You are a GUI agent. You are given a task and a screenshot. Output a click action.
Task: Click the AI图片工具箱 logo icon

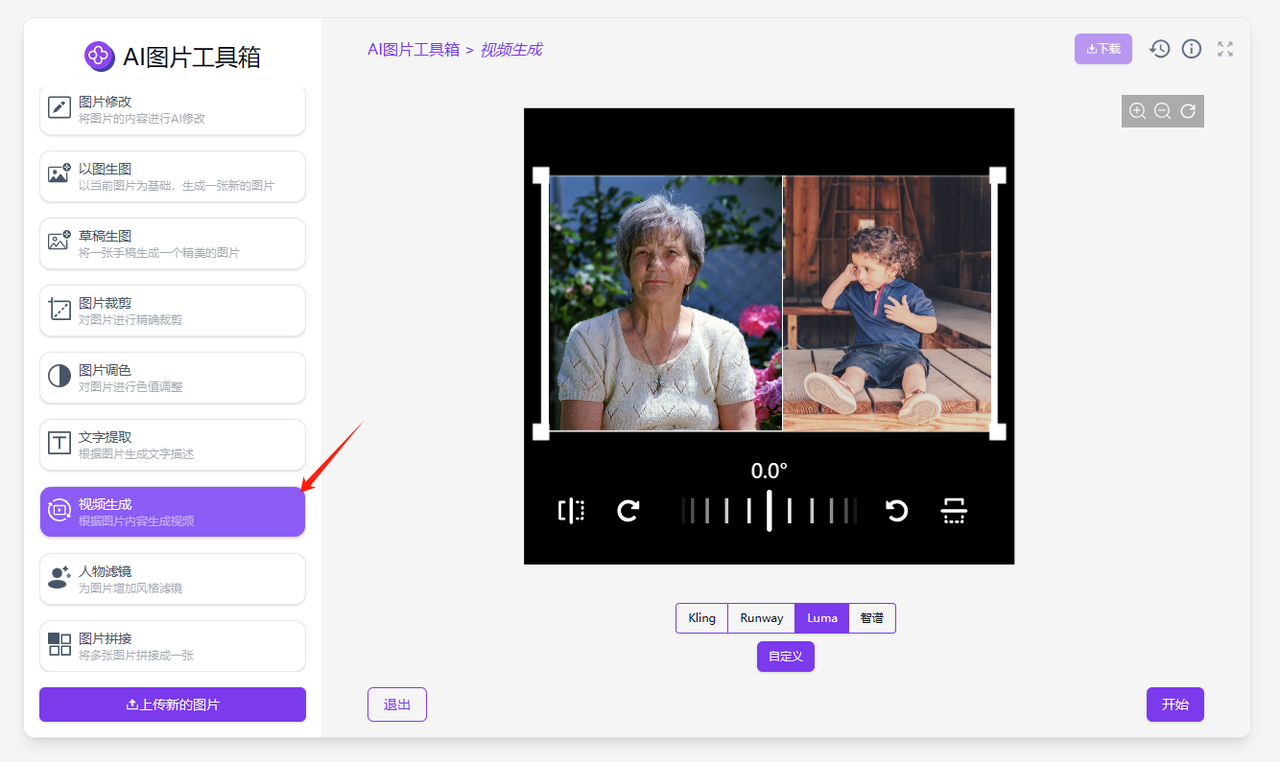(x=100, y=56)
